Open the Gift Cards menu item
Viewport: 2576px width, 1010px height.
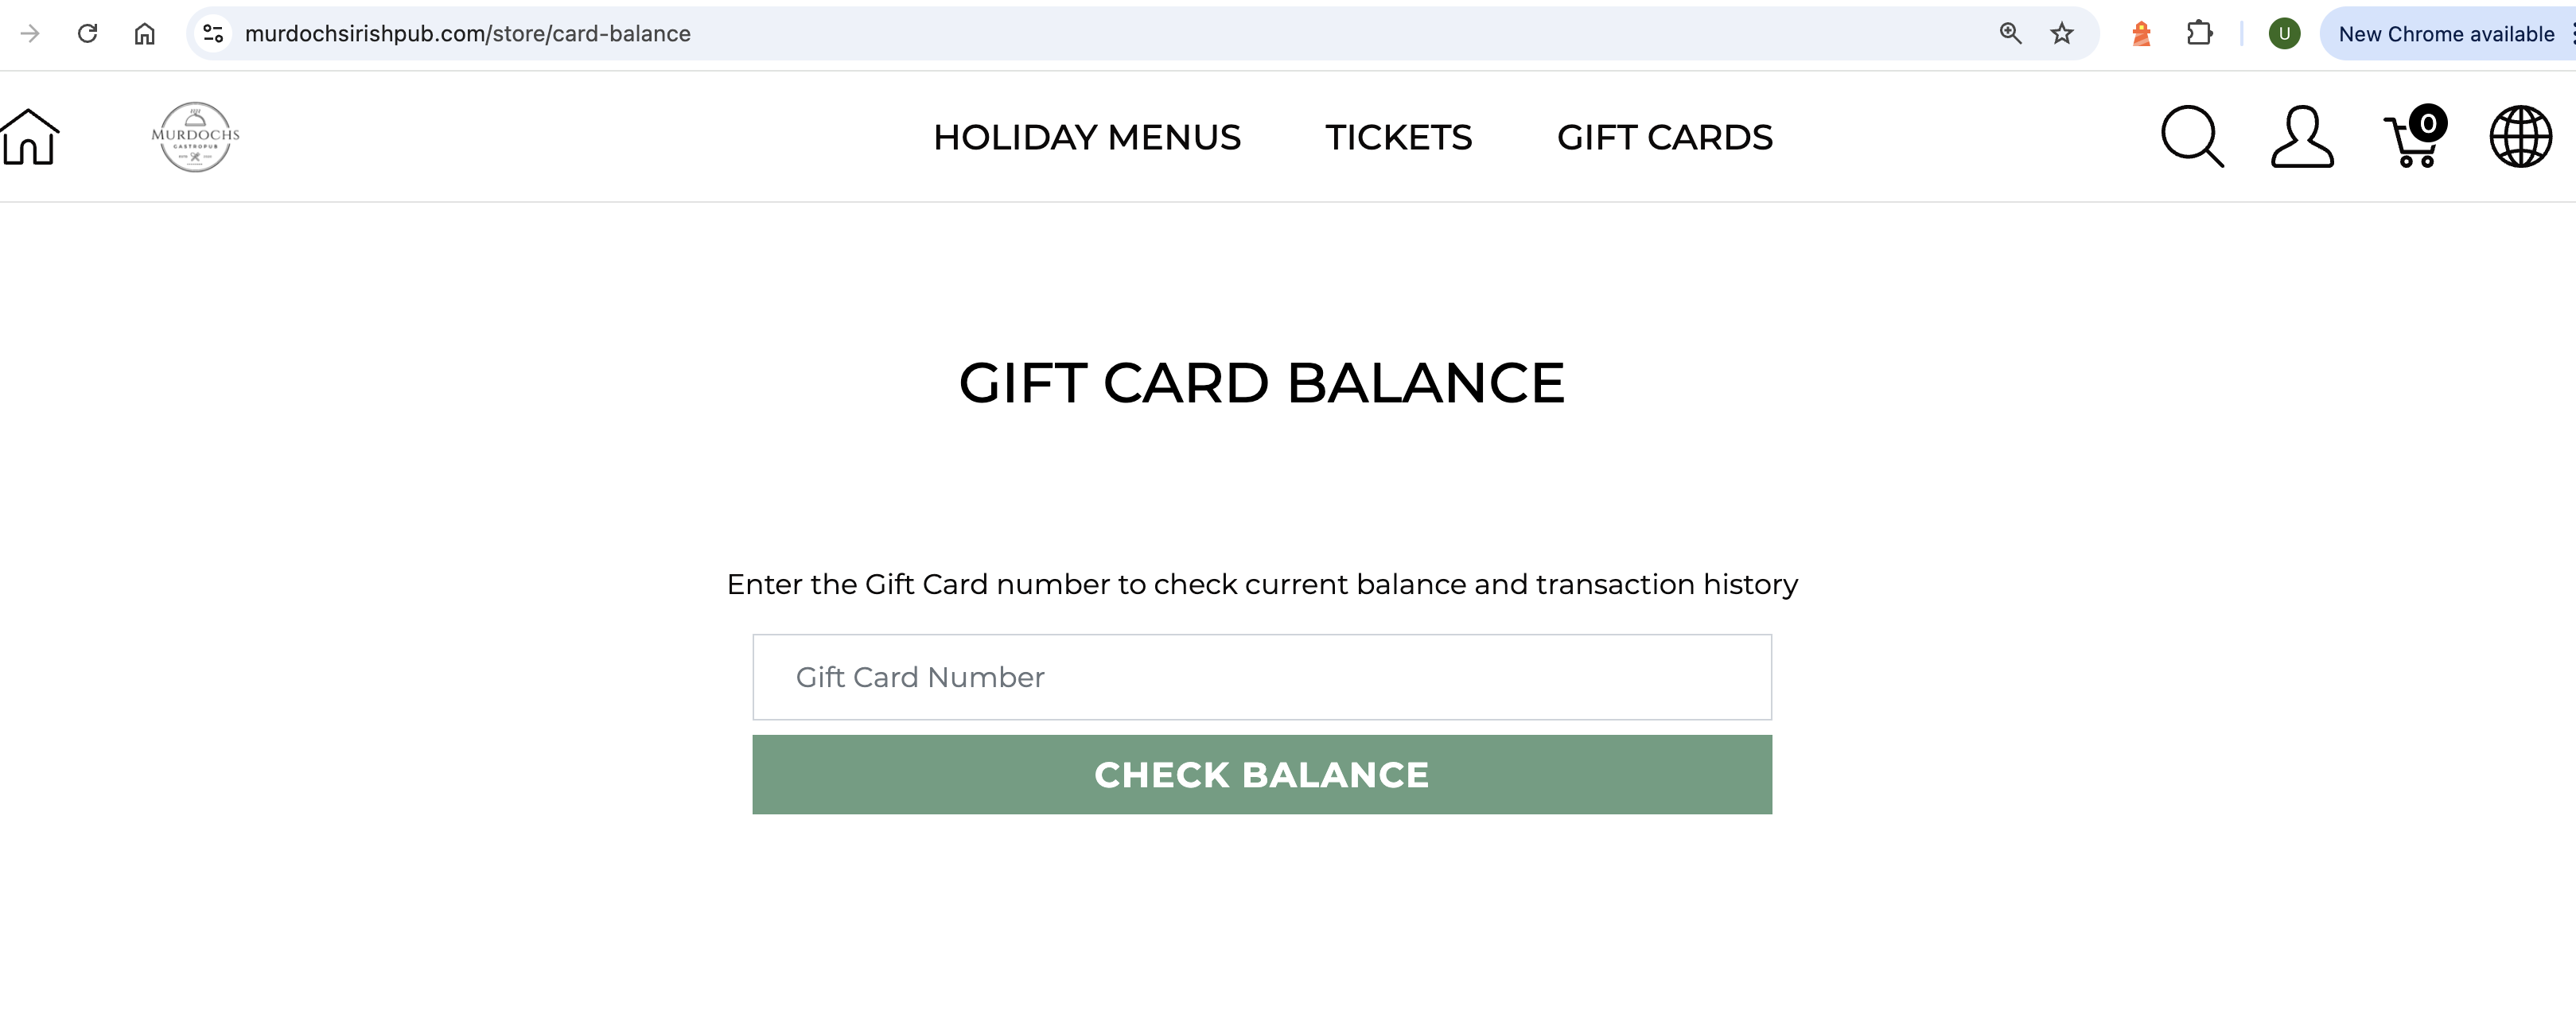pyautogui.click(x=1664, y=137)
